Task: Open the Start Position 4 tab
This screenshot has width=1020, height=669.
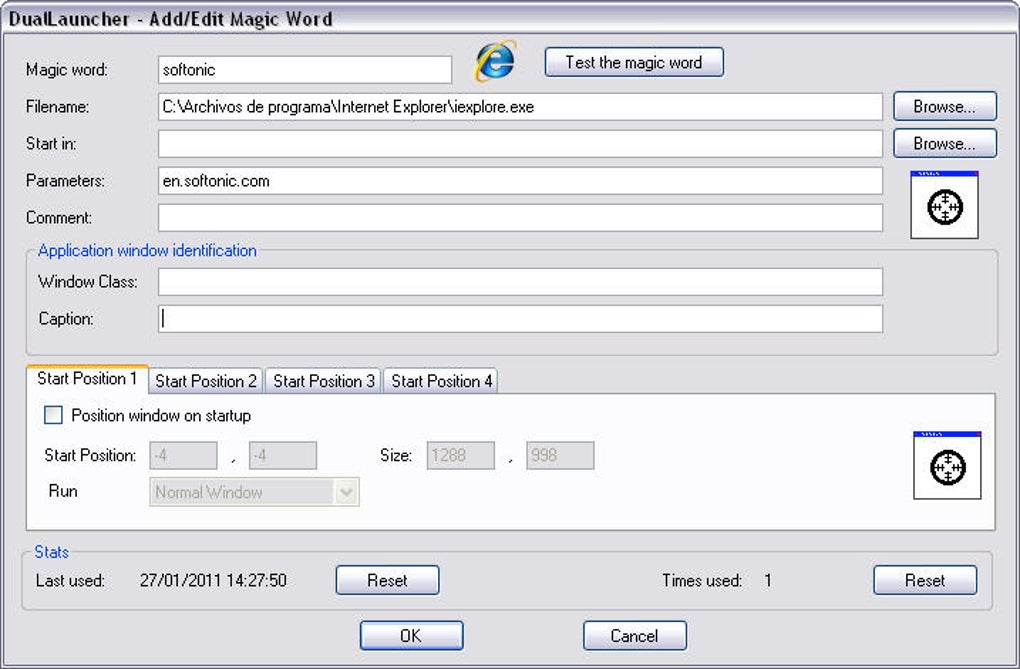Action: tap(441, 381)
